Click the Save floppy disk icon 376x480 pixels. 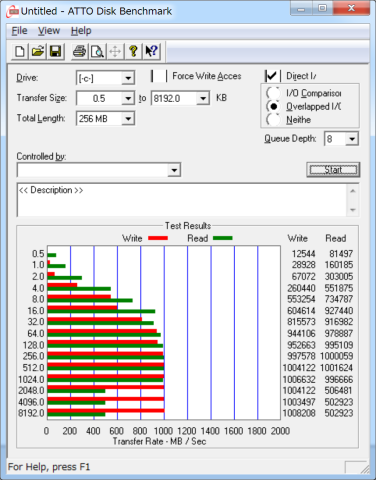[x=55, y=51]
